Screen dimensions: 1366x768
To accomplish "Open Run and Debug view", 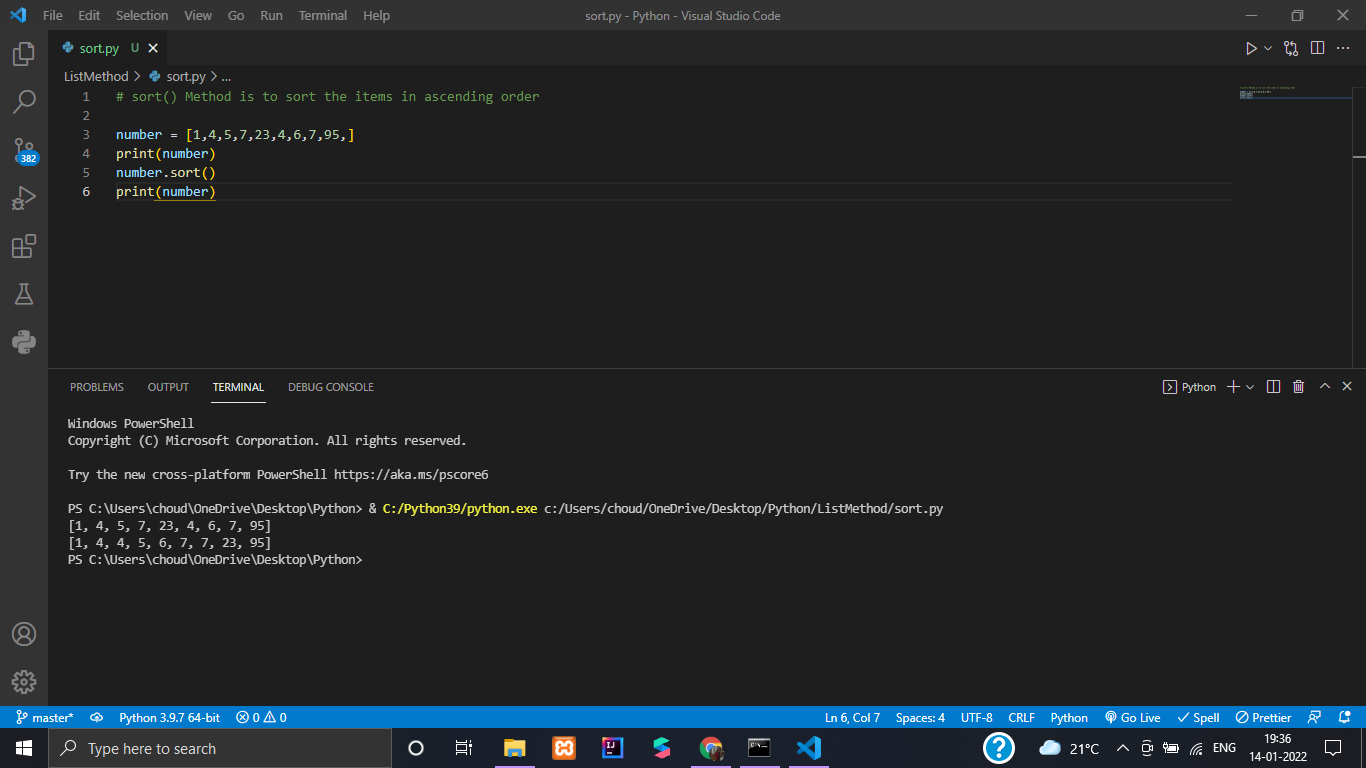I will click(x=24, y=198).
